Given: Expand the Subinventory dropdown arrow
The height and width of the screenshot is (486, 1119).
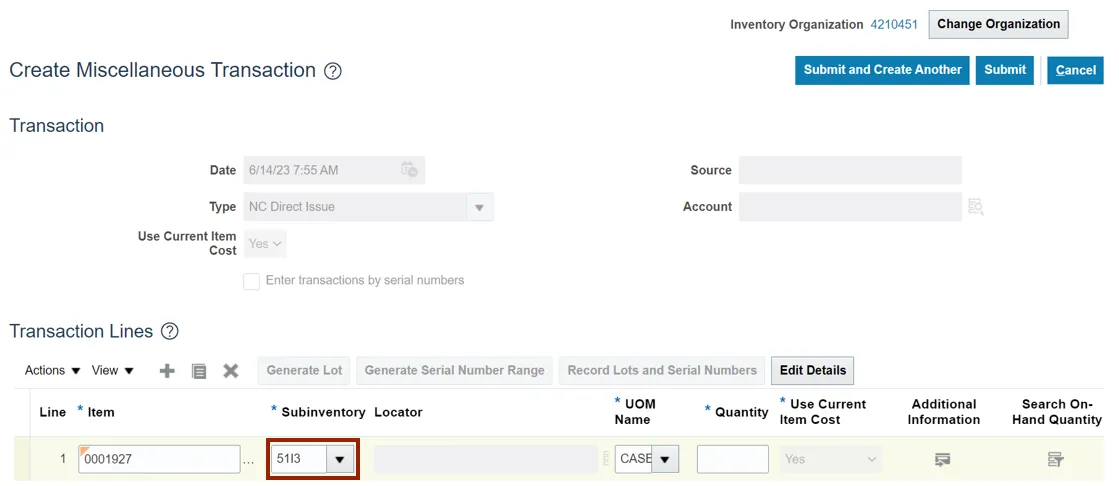Looking at the screenshot, I should pyautogui.click(x=341, y=460).
